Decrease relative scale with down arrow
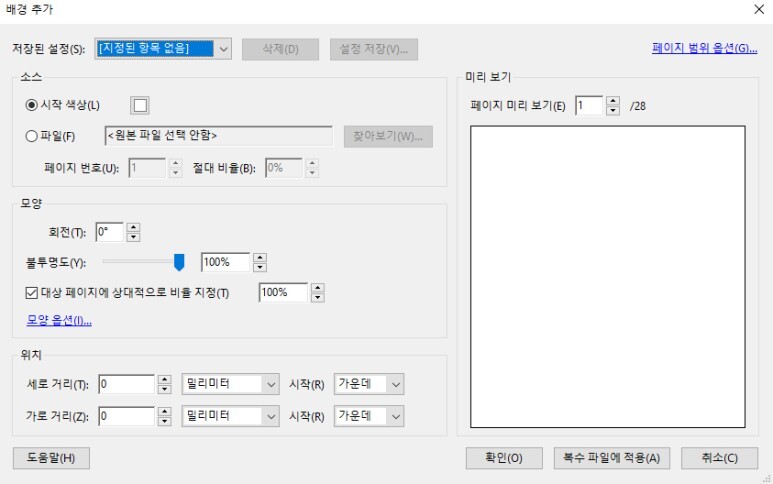773x484 pixels. point(318,297)
